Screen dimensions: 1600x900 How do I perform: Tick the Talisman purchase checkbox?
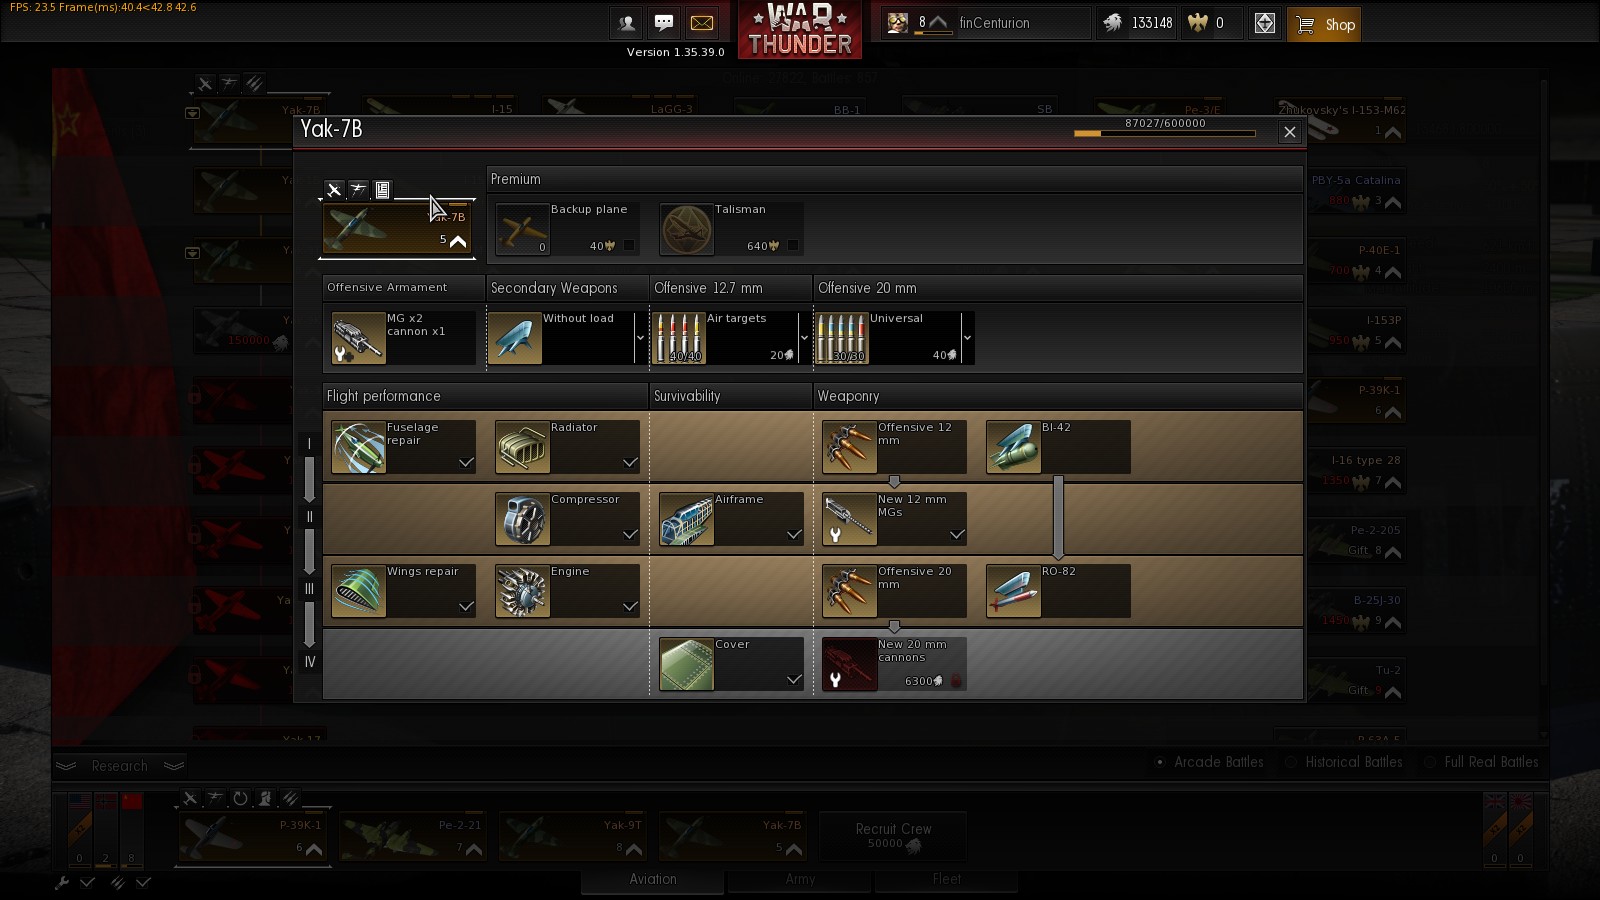(x=793, y=245)
